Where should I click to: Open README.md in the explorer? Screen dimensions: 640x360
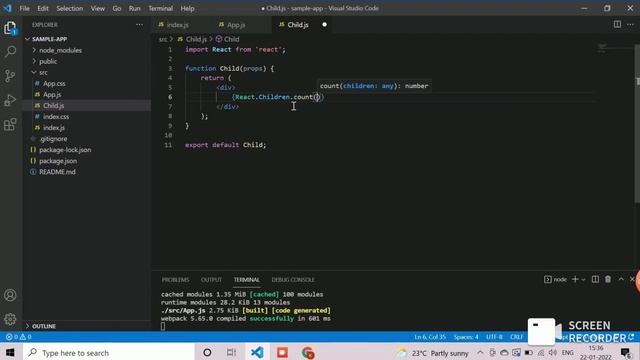point(57,172)
